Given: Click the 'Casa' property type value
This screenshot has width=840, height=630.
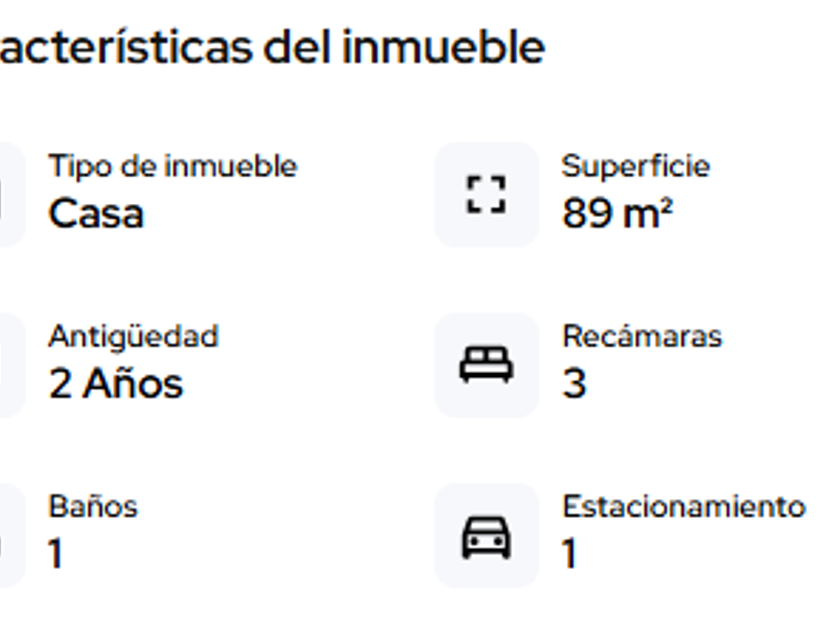Looking at the screenshot, I should coord(96,213).
